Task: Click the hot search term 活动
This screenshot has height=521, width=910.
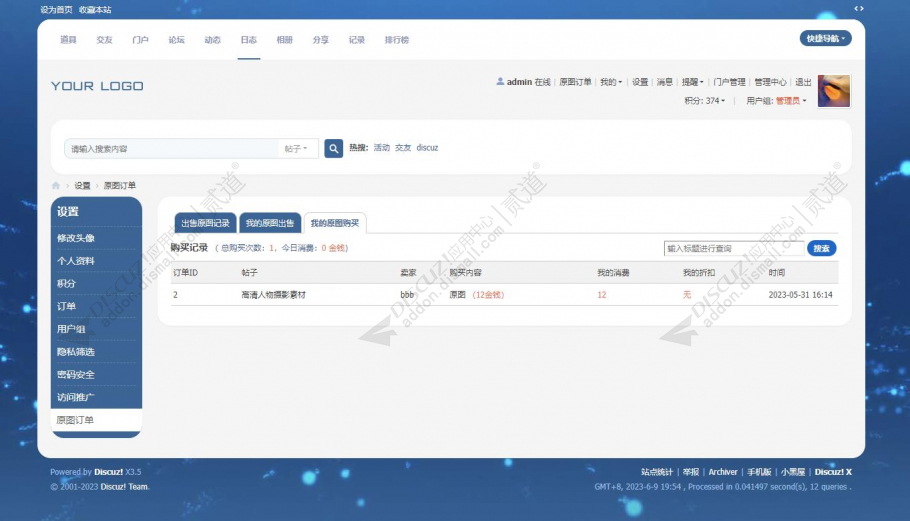Action: pyautogui.click(x=382, y=147)
